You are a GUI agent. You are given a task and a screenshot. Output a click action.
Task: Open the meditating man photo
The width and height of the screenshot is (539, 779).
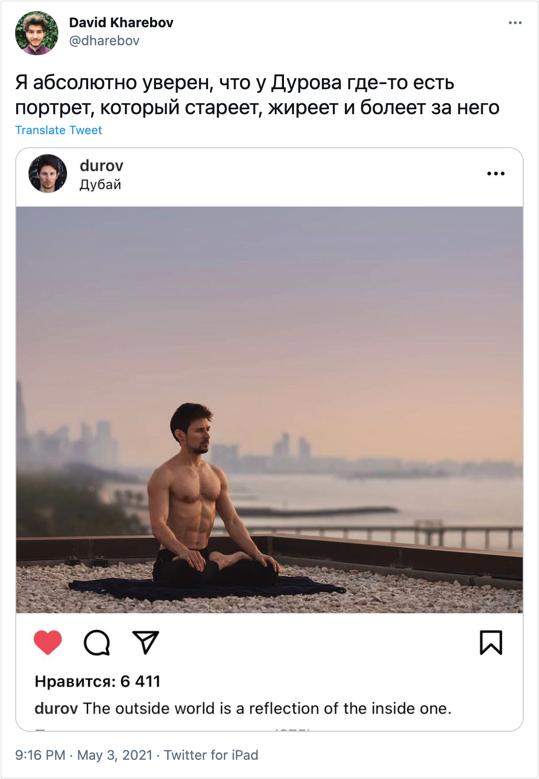pyautogui.click(x=269, y=410)
